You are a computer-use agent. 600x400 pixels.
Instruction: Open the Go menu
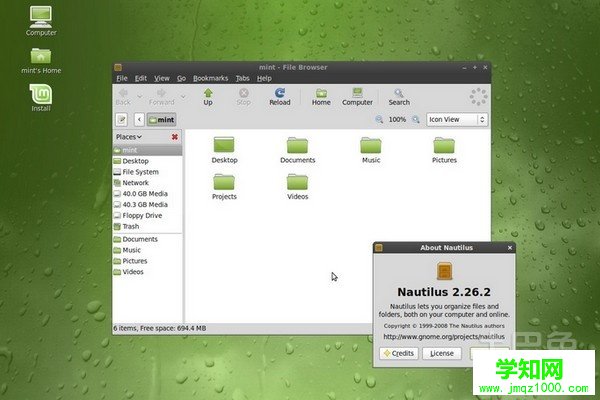tap(181, 78)
